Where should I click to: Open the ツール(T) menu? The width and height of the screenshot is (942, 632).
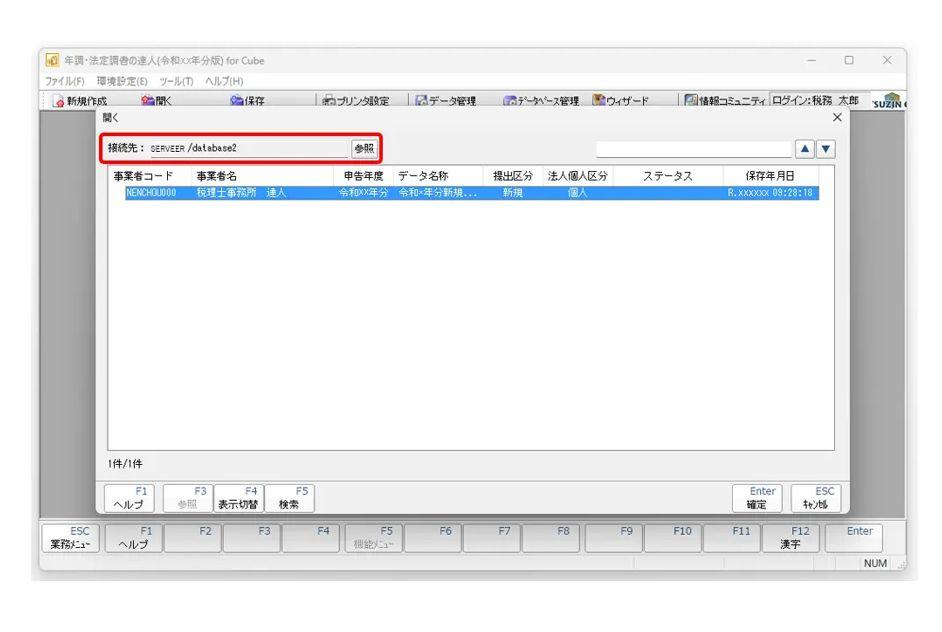pos(176,81)
